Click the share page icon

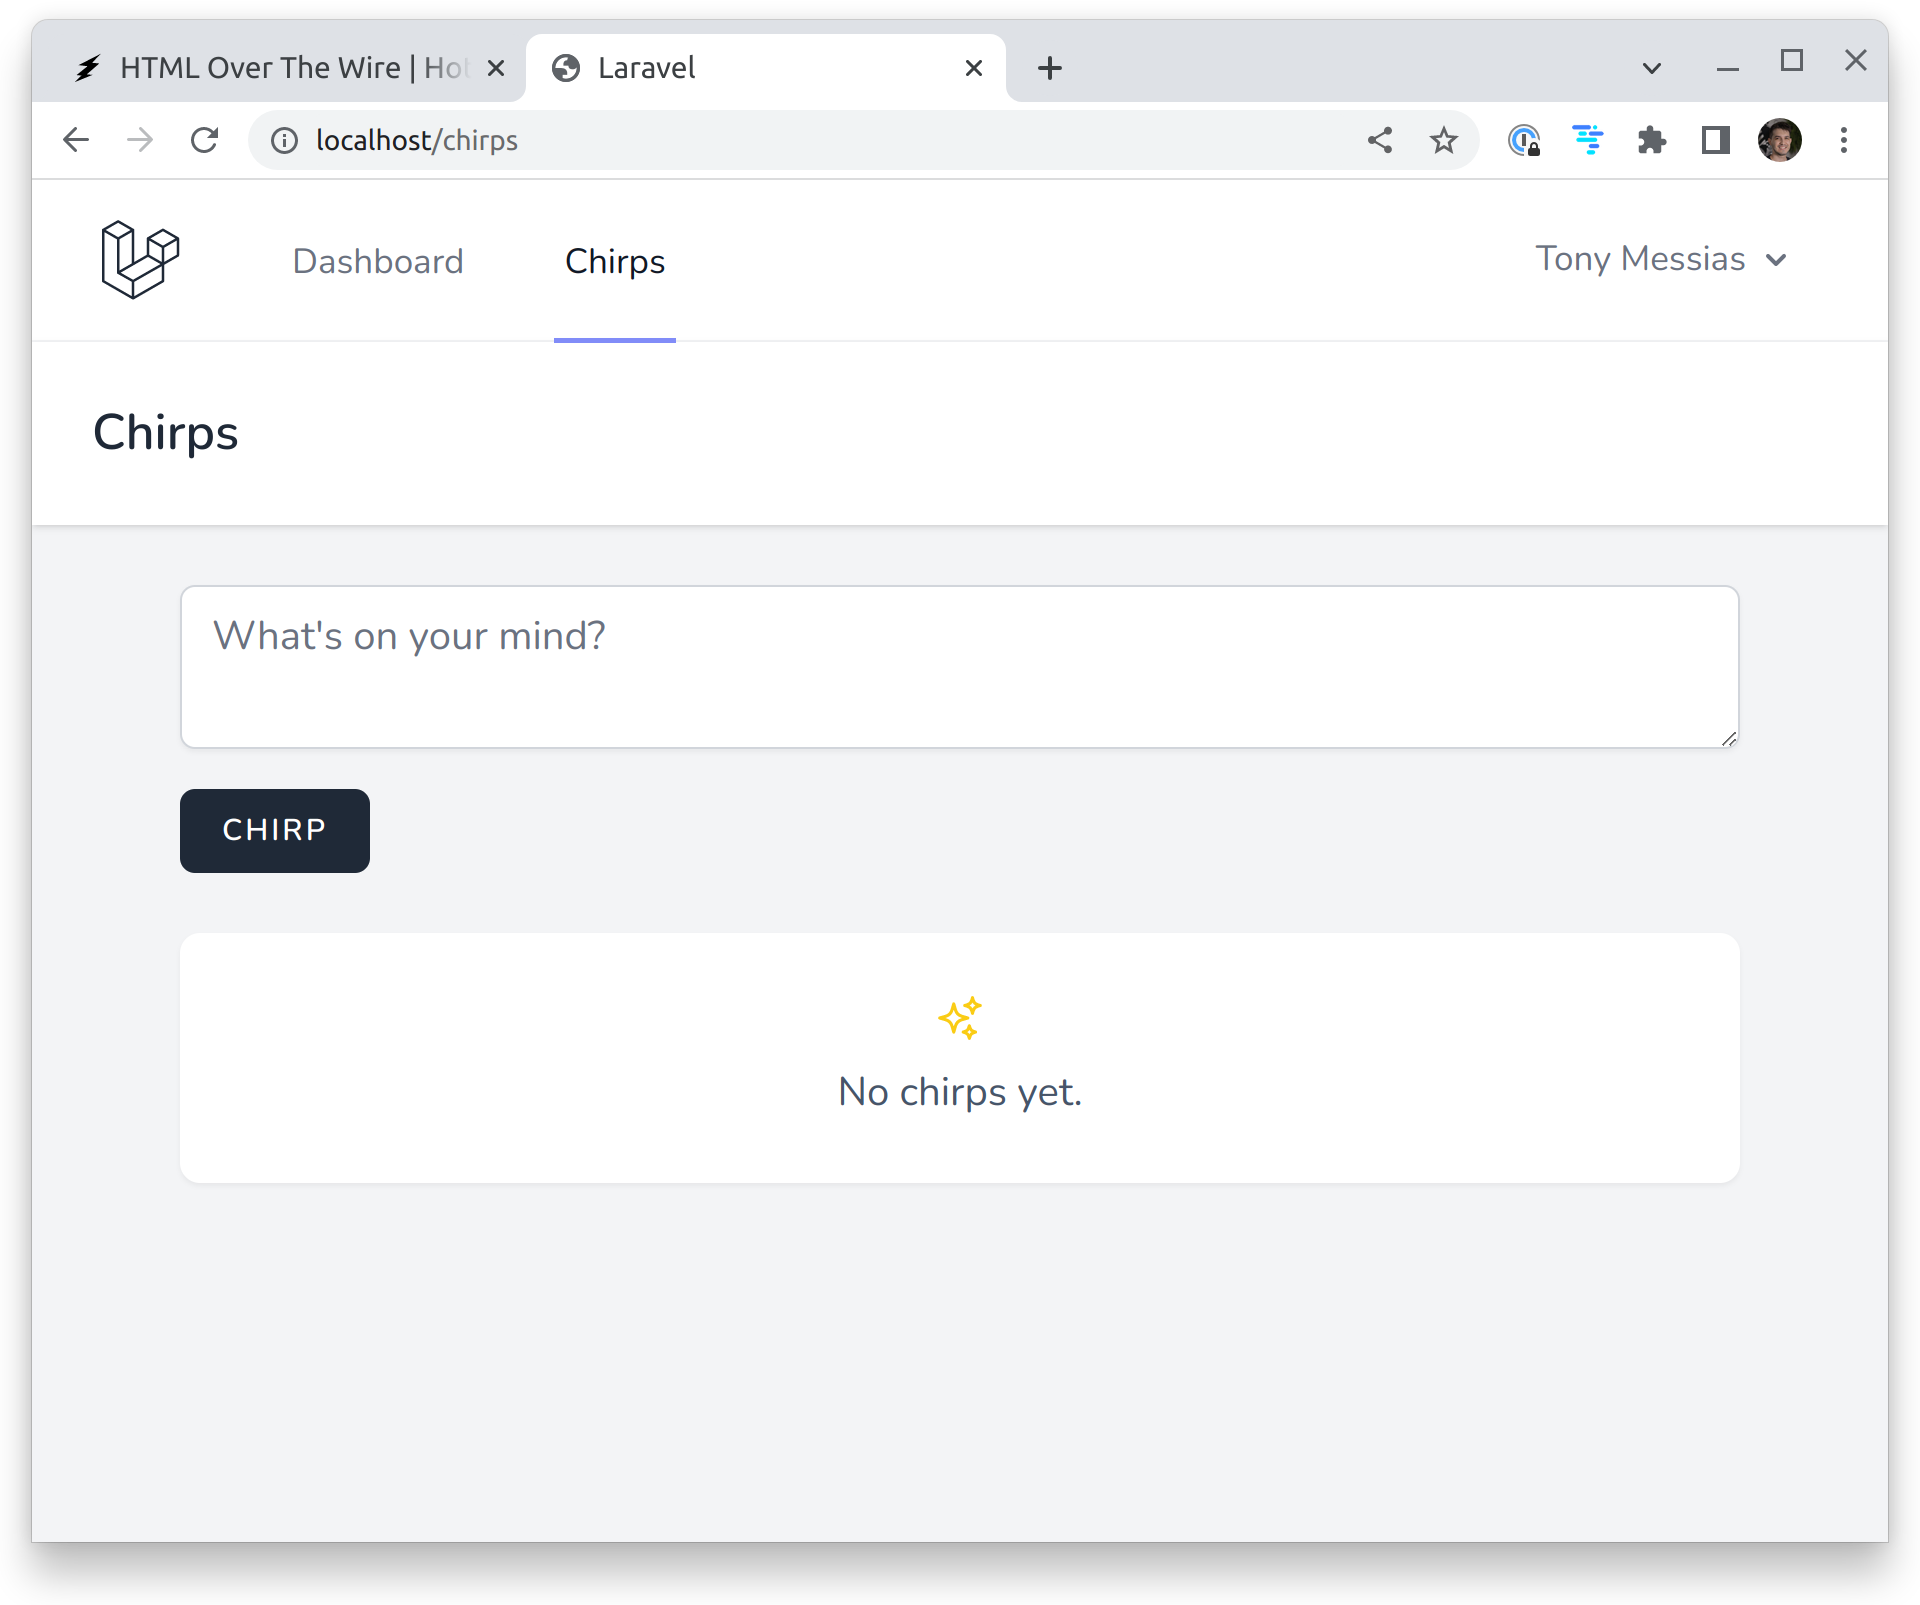pos(1380,140)
